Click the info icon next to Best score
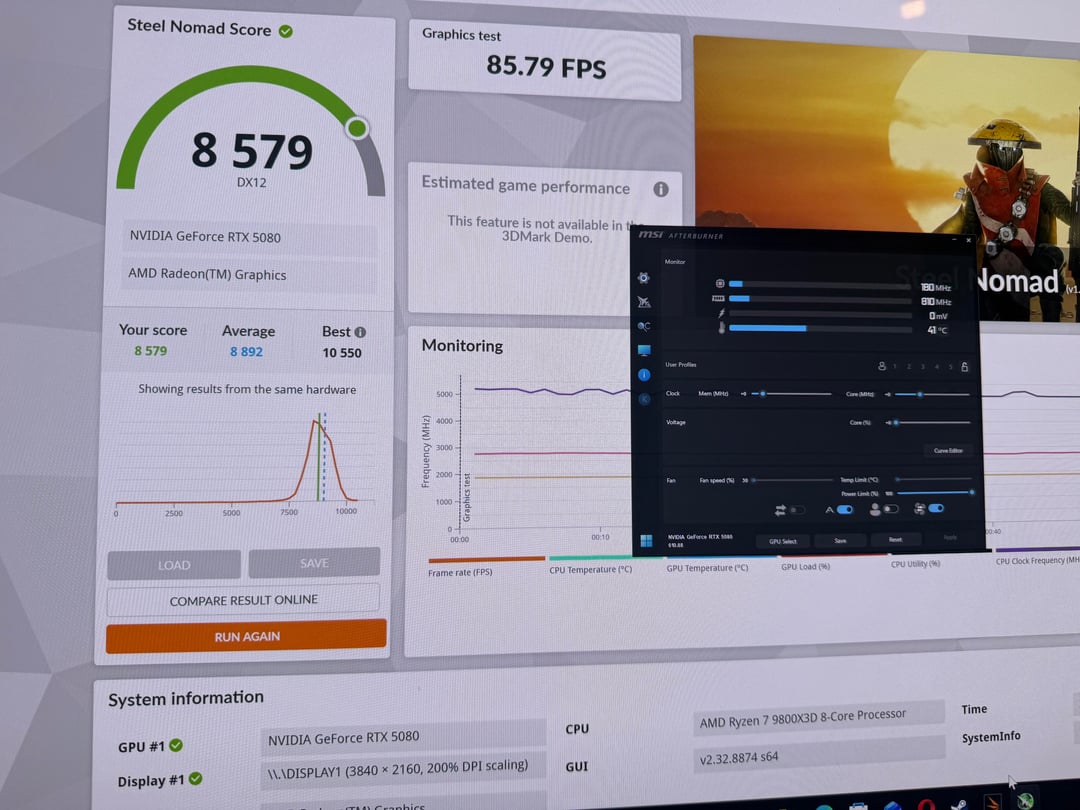 [x=360, y=332]
